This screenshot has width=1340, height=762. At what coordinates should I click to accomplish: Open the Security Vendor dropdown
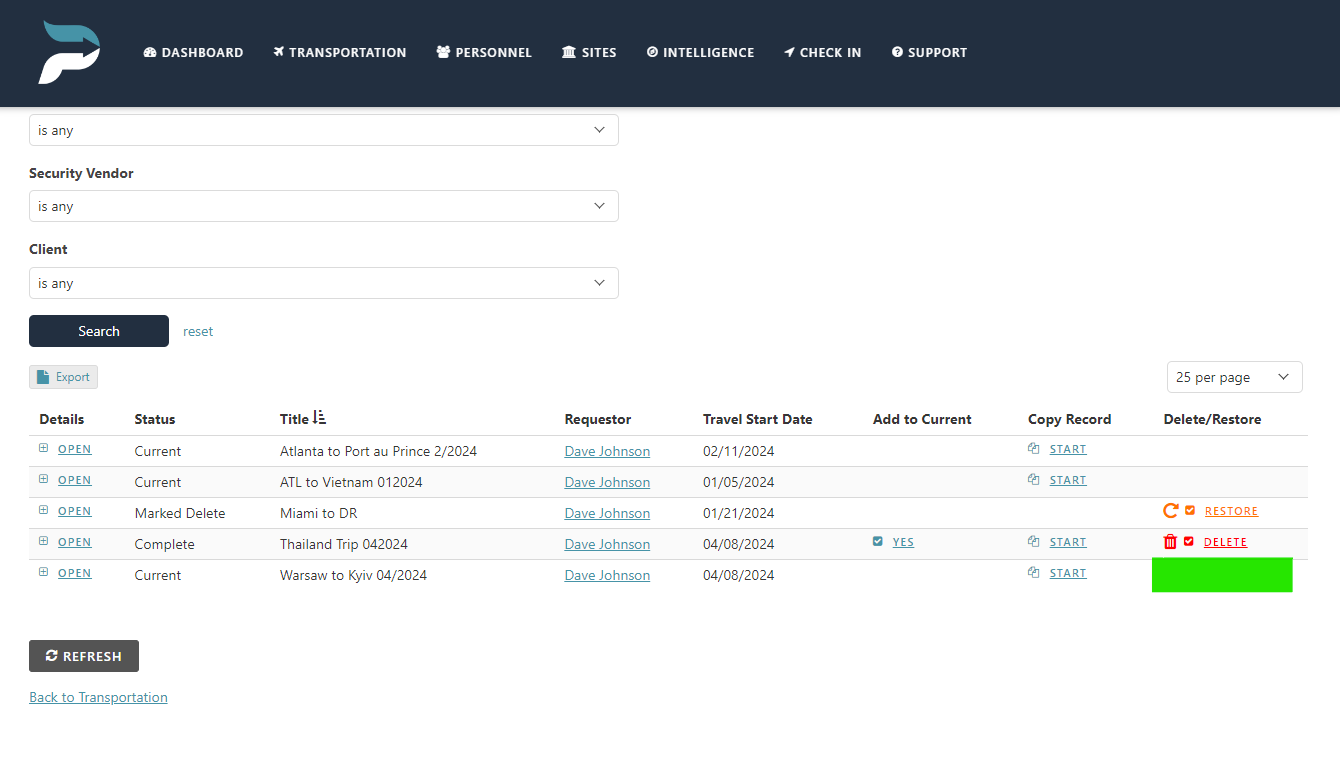tap(324, 206)
